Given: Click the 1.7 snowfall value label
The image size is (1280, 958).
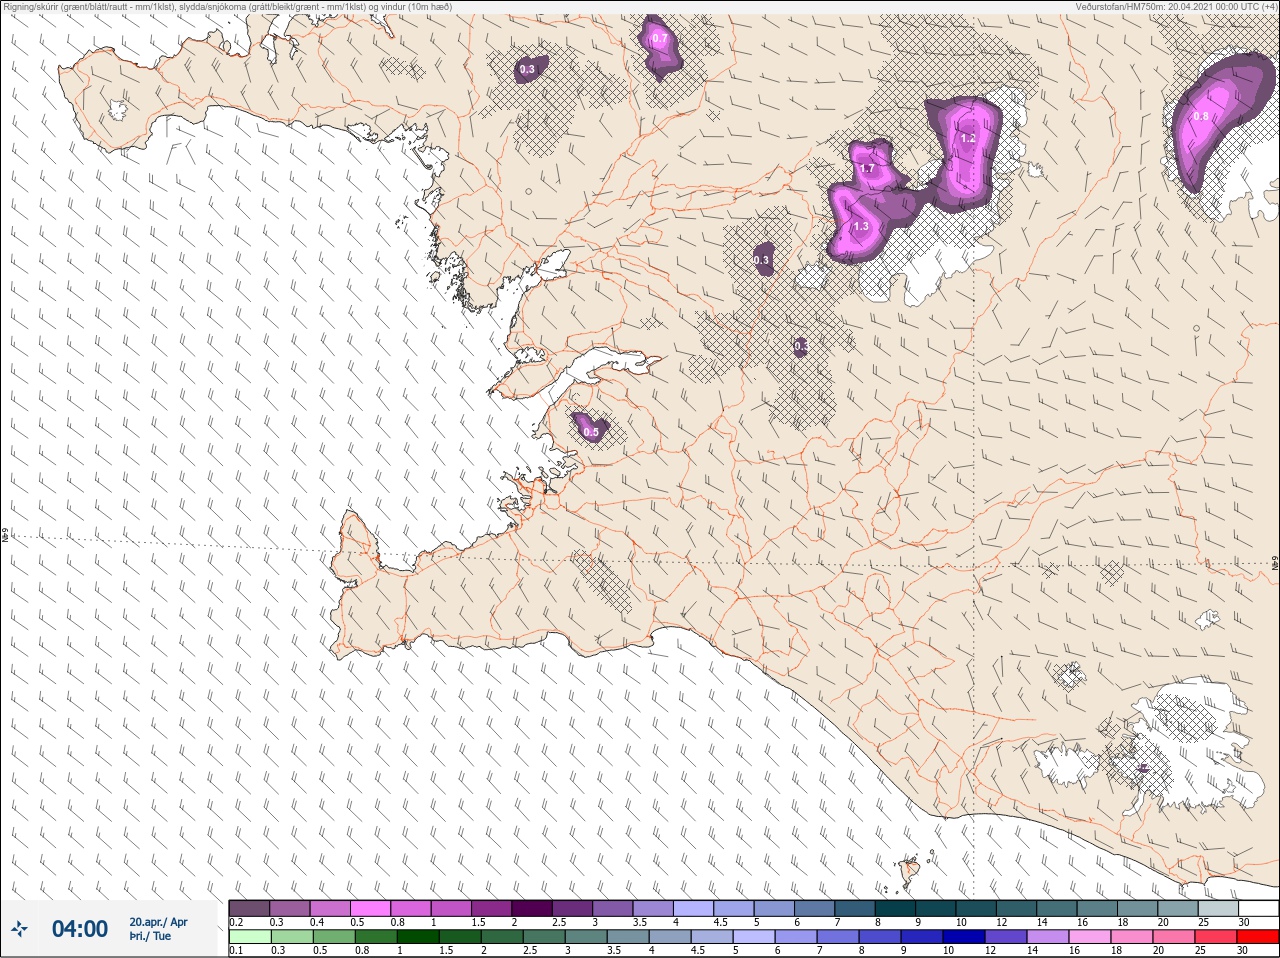Looking at the screenshot, I should 867,169.
